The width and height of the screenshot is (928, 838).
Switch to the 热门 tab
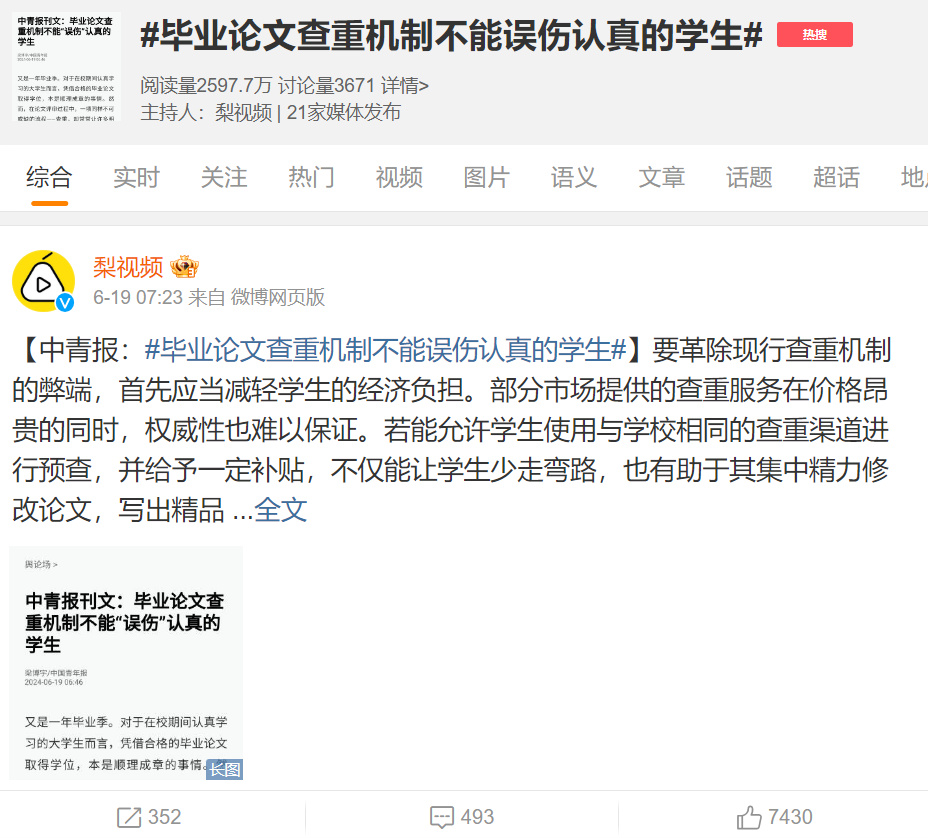[x=311, y=178]
